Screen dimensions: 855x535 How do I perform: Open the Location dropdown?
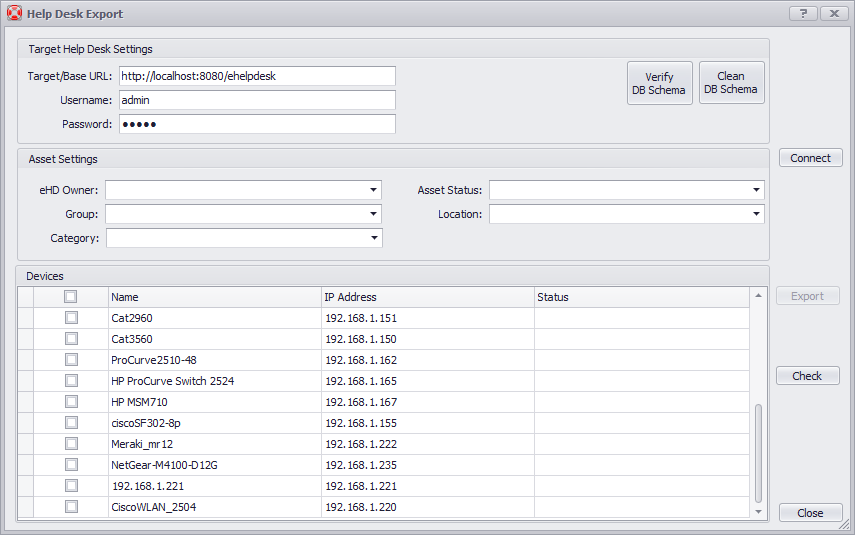coord(756,214)
